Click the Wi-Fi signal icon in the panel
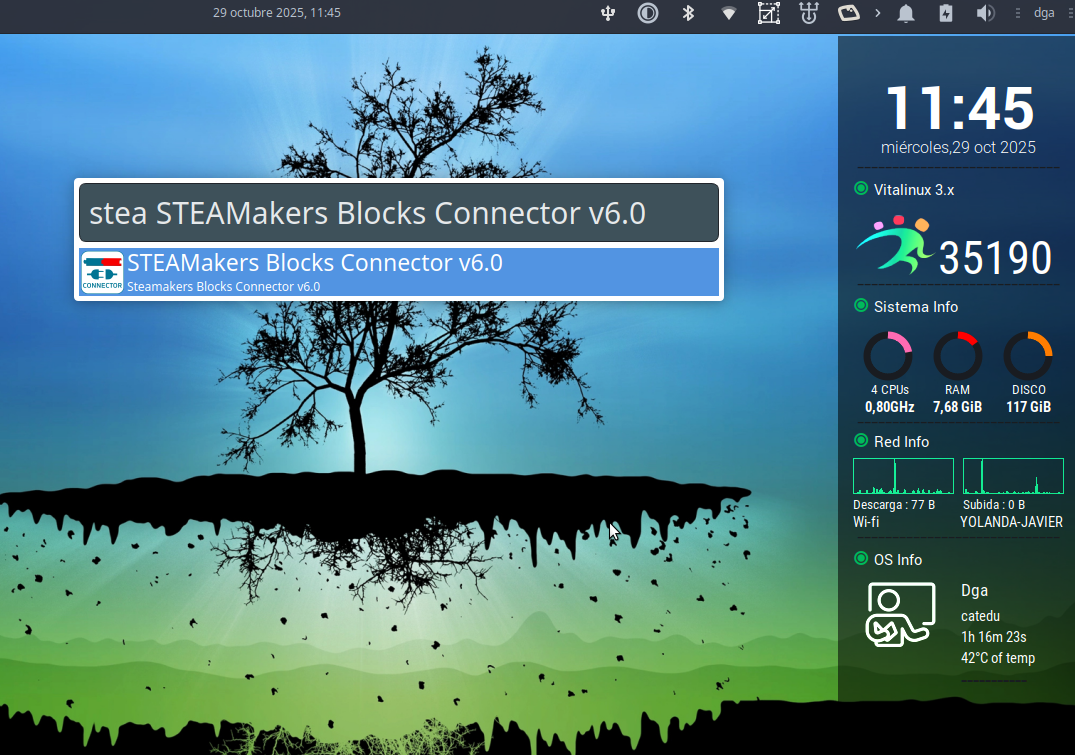Screen dimensions: 1075x755 [728, 13]
